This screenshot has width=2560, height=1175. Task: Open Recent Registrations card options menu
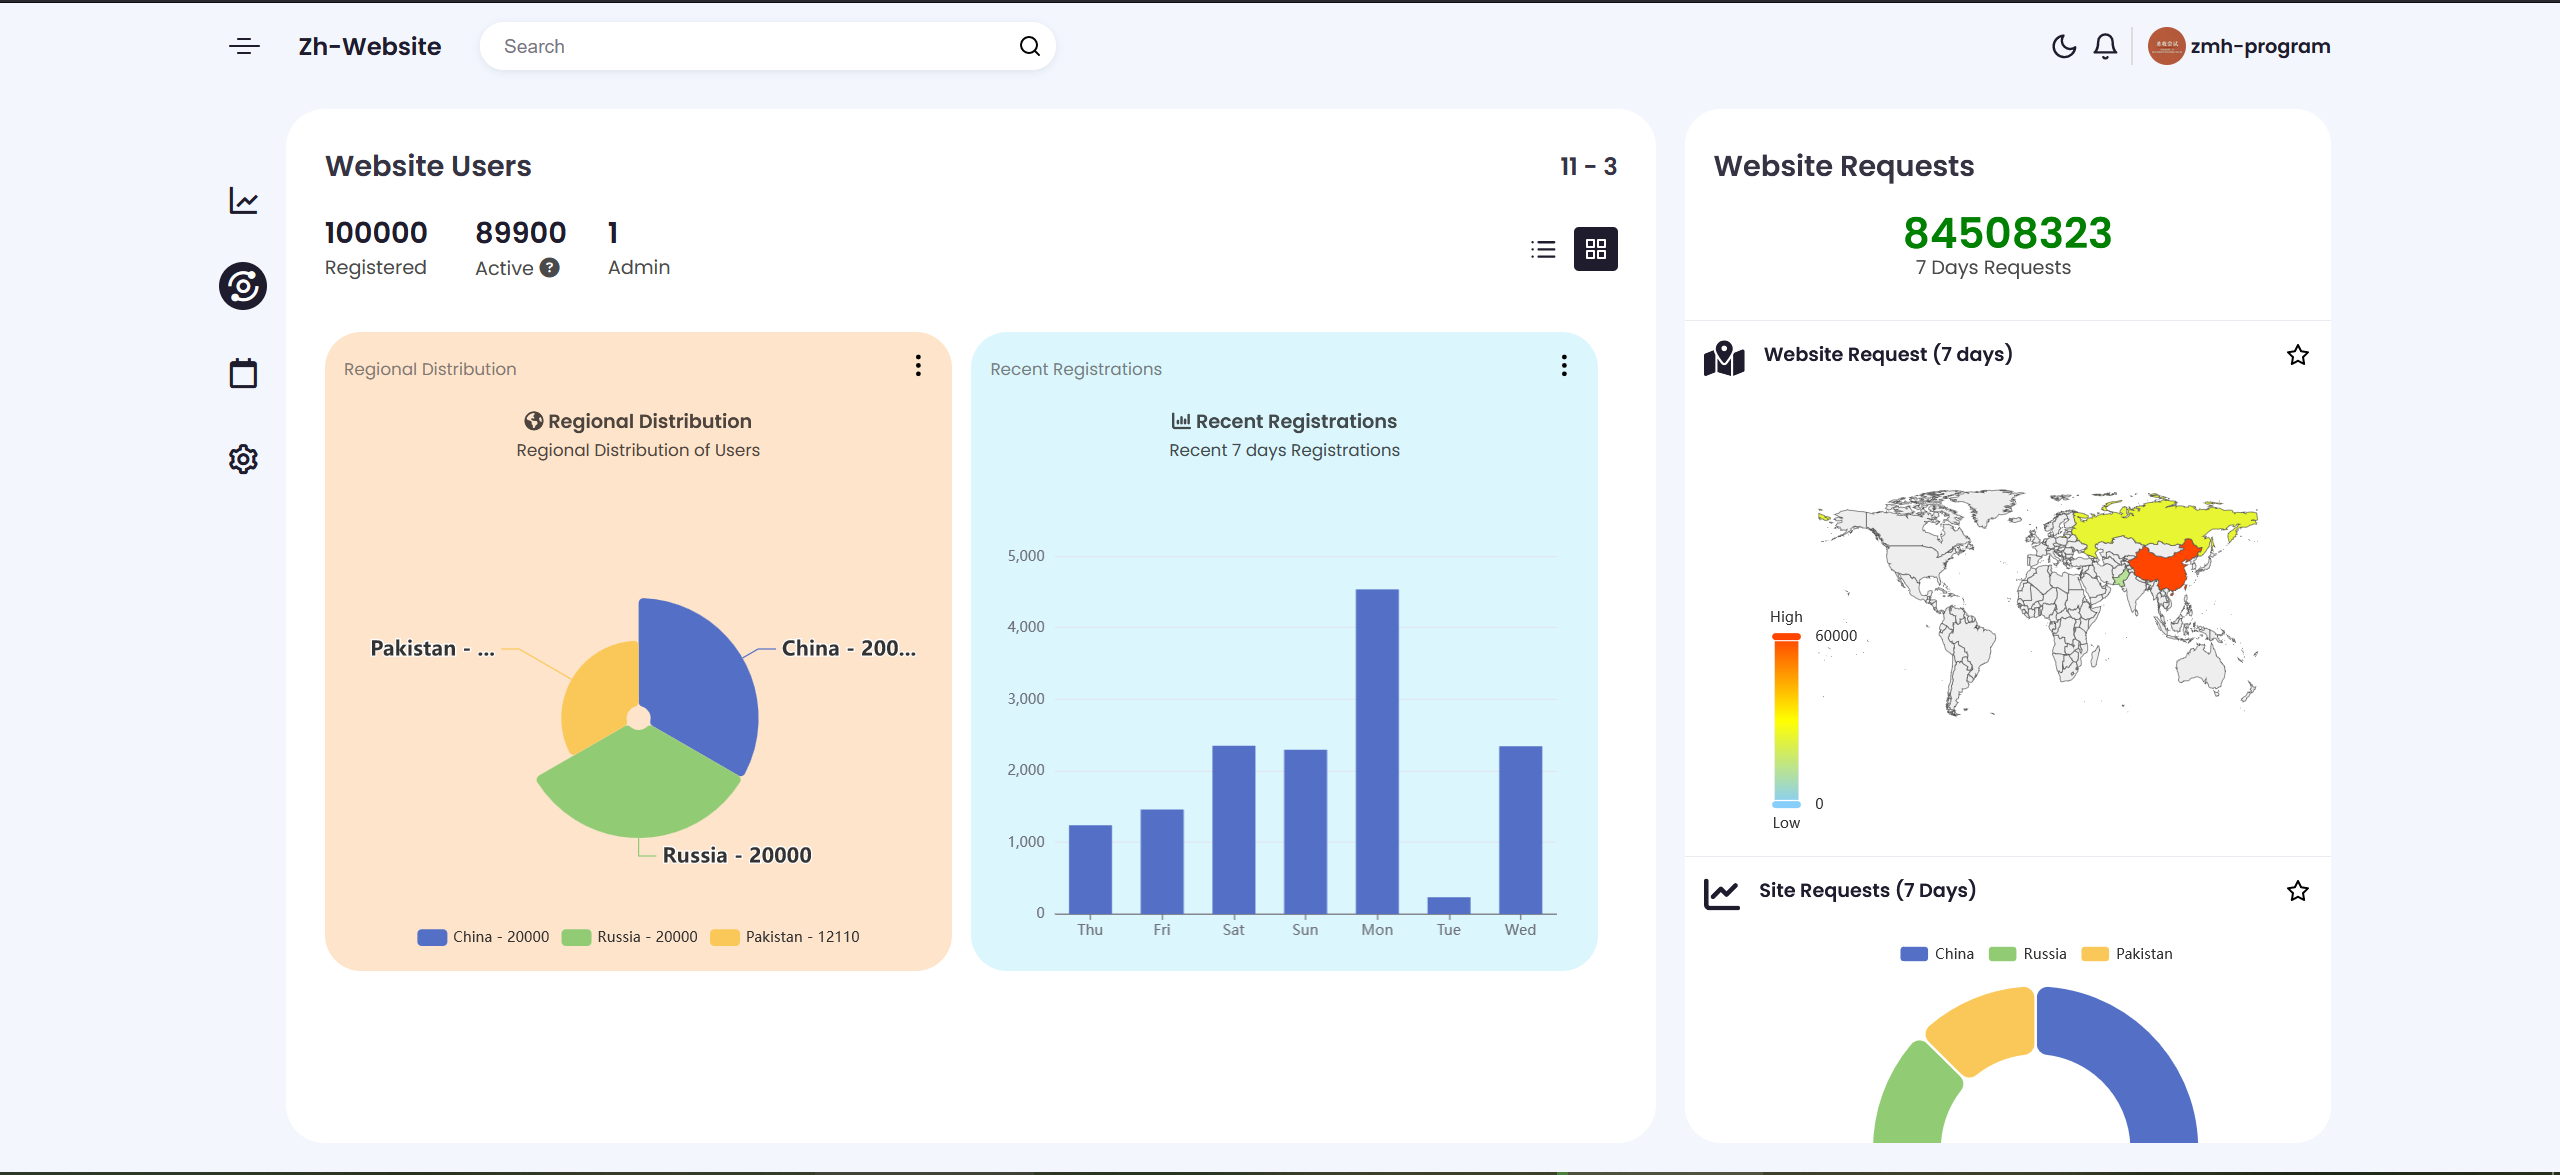click(x=1564, y=366)
